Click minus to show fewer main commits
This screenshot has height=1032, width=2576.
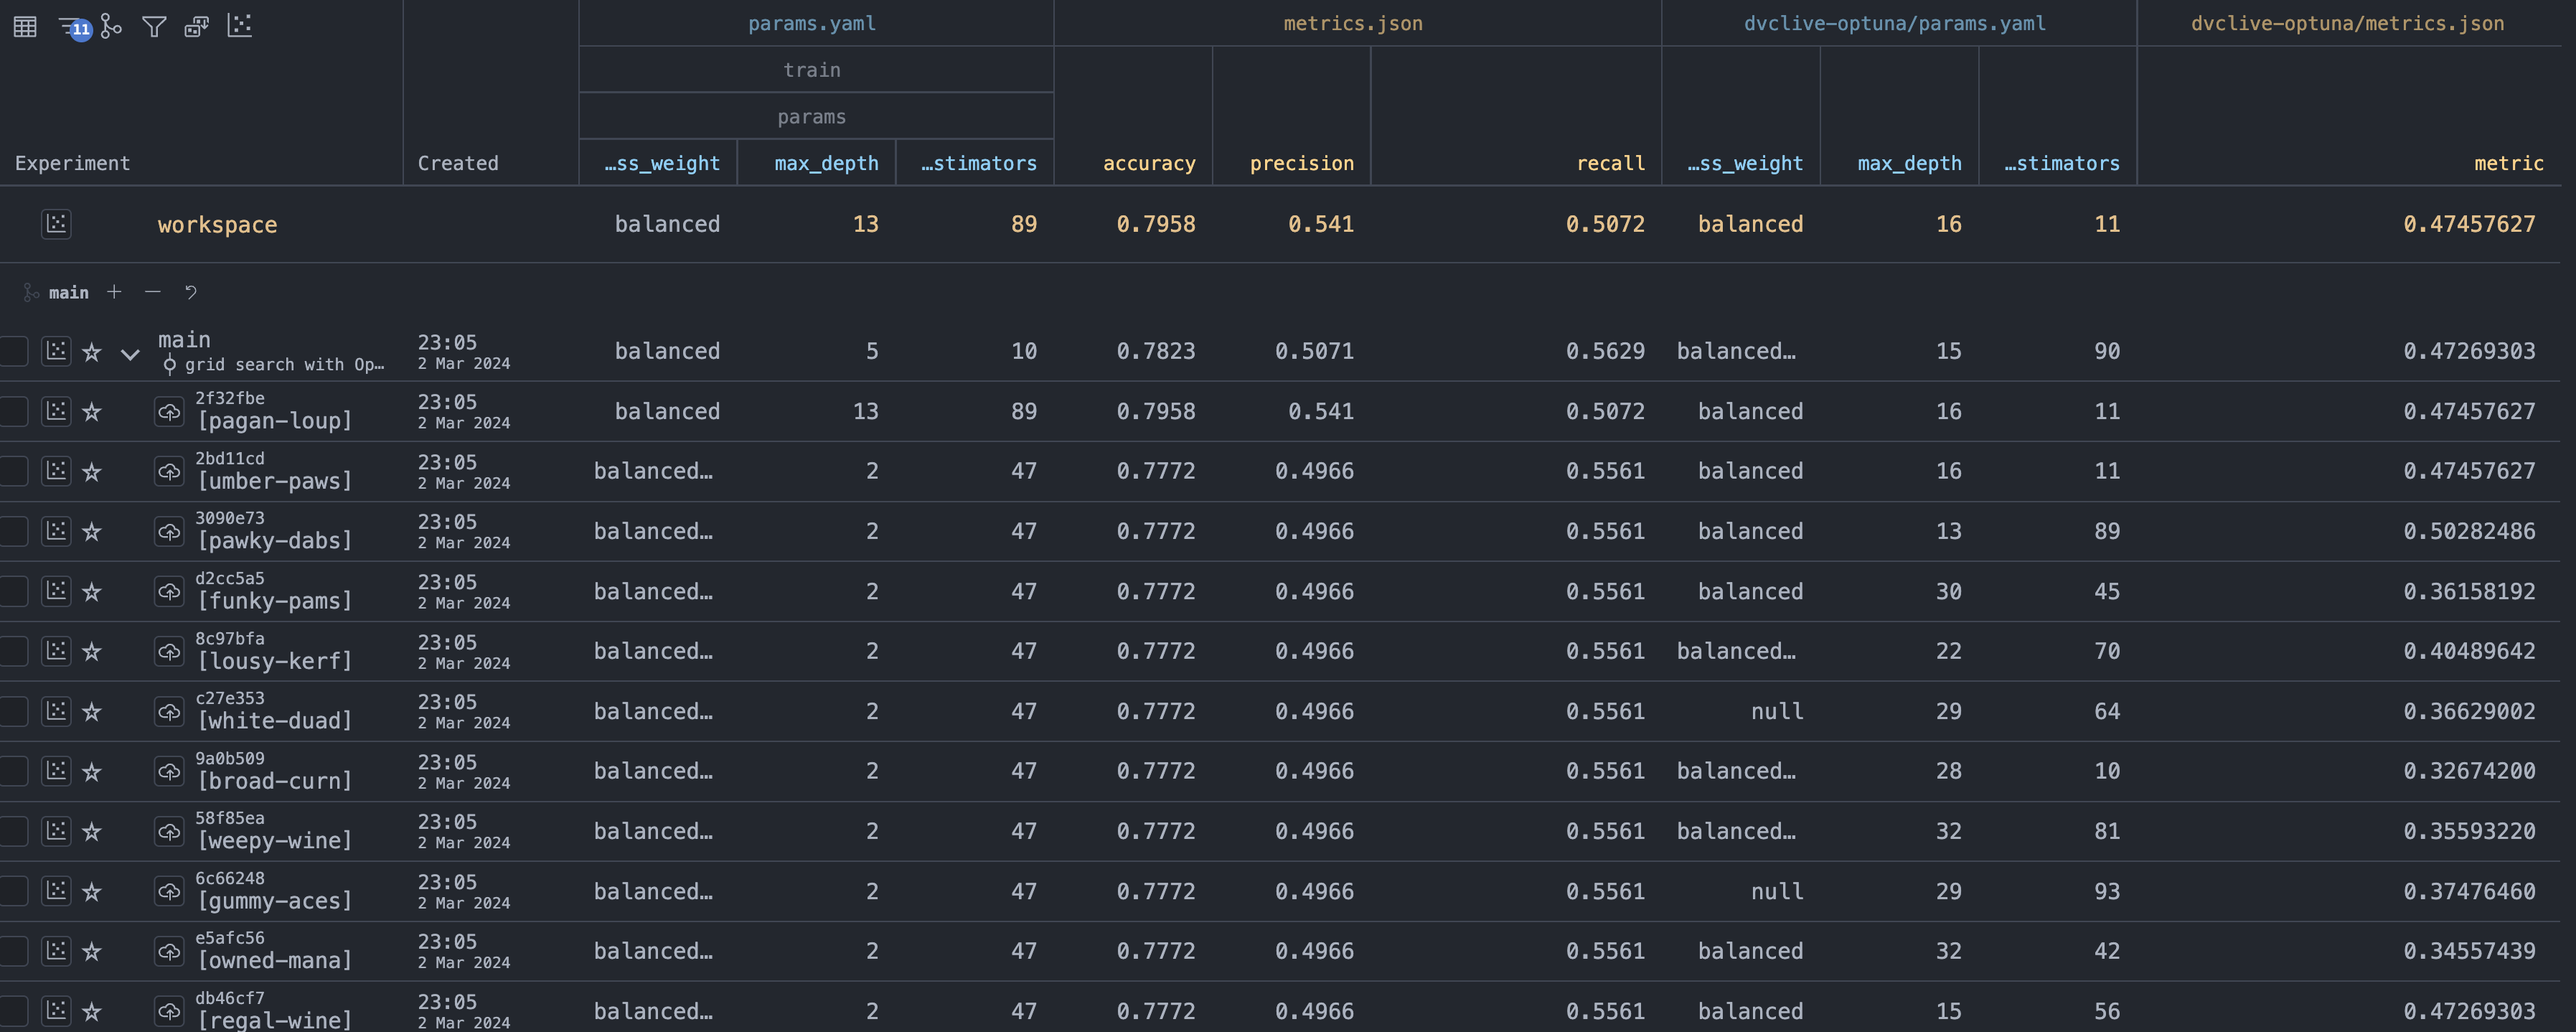point(152,292)
